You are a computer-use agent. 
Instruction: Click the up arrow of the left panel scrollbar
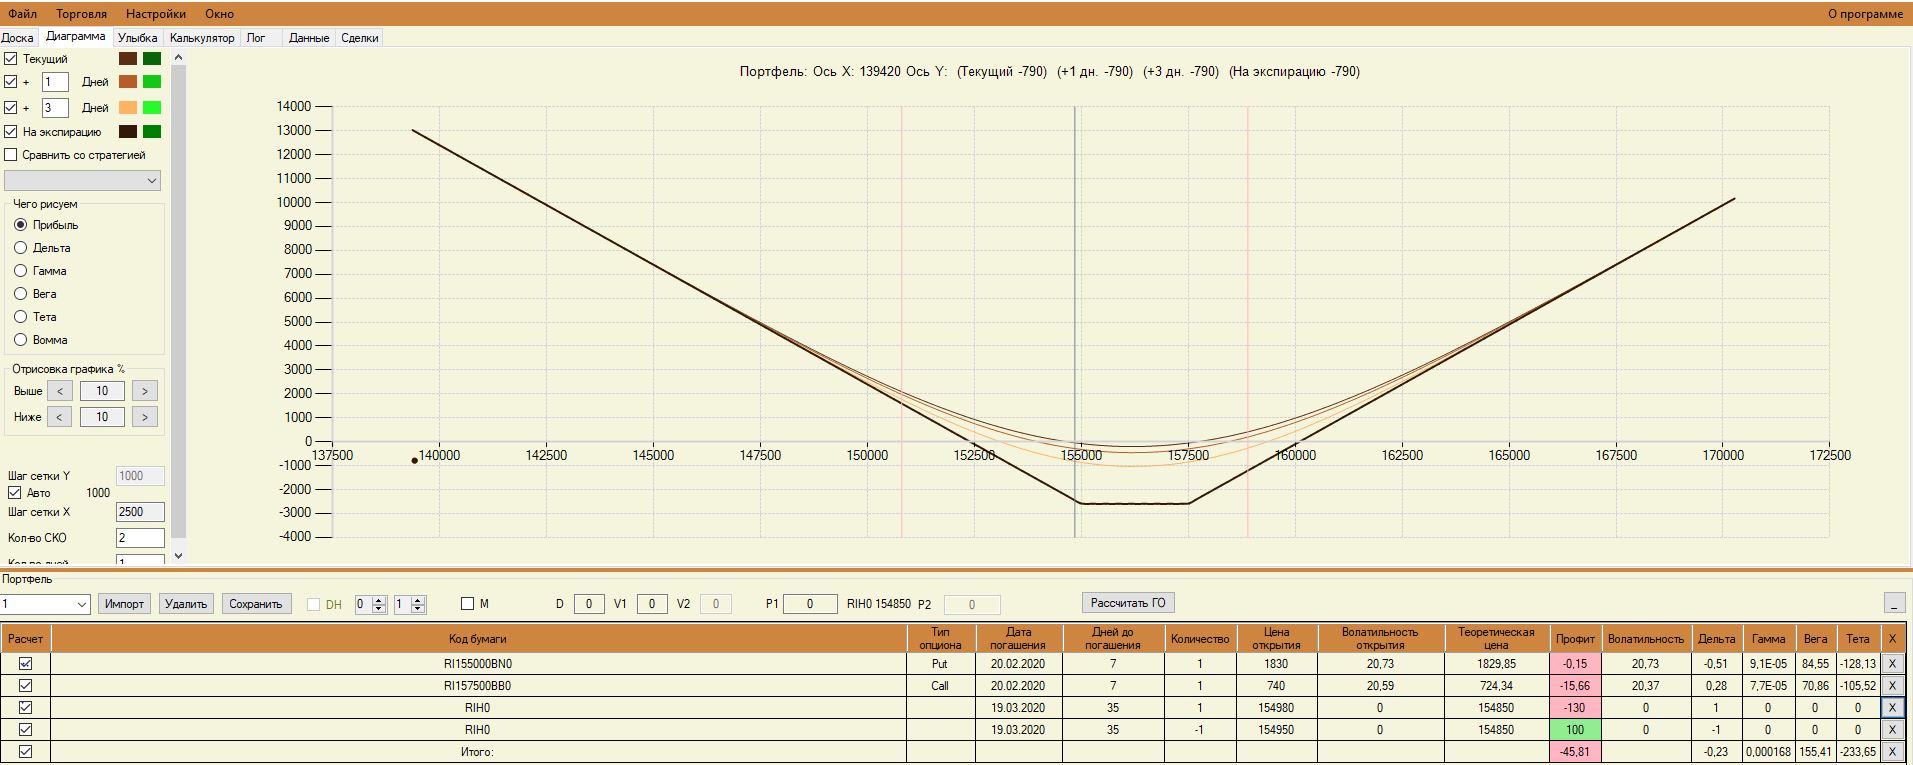[x=179, y=58]
